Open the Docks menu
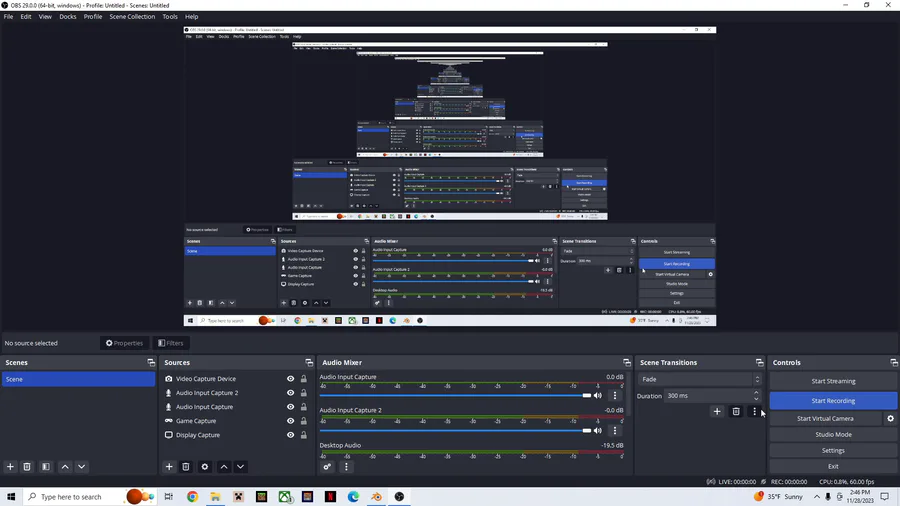This screenshot has height=506, width=900. pyautogui.click(x=68, y=17)
